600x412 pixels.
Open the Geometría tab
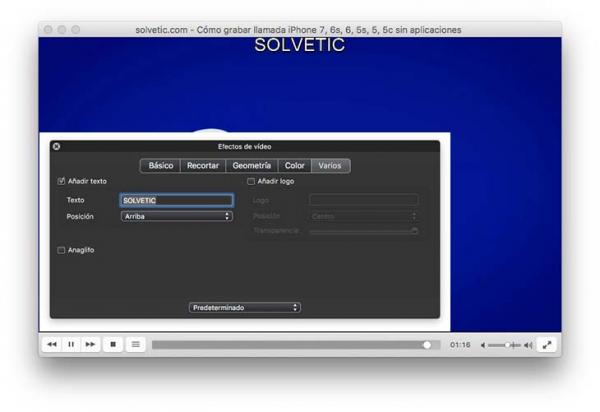click(252, 166)
